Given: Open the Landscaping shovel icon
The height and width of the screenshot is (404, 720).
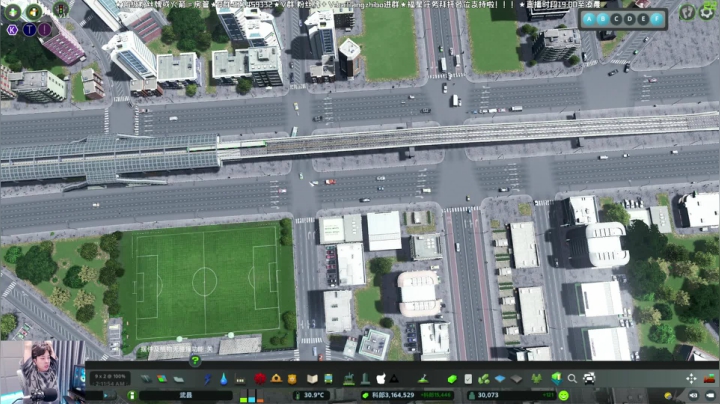Looking at the screenshot, I should click(x=423, y=379).
